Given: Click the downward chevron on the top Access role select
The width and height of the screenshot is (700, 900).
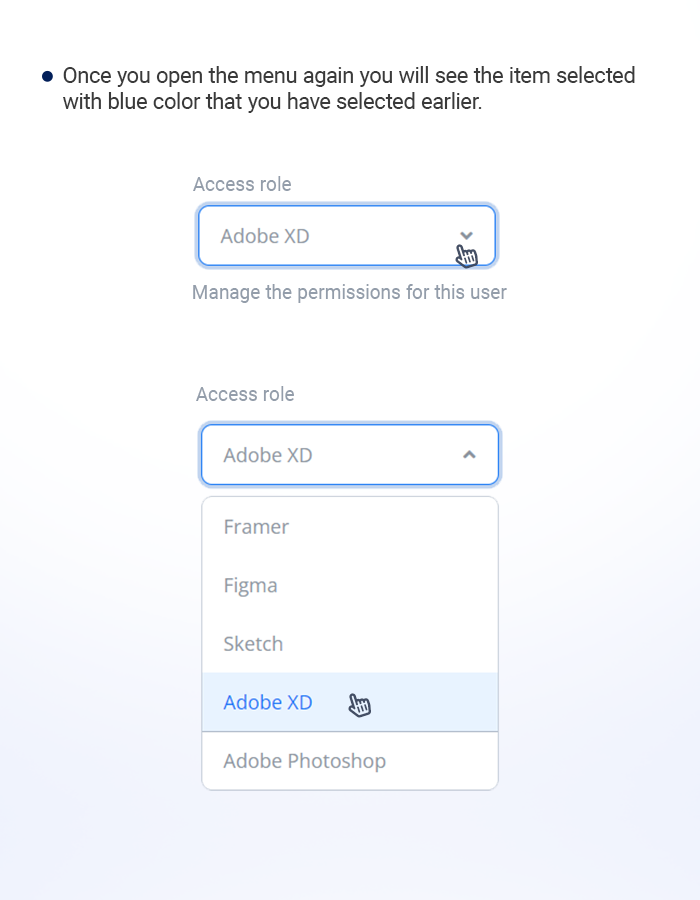Looking at the screenshot, I should pos(466,234).
